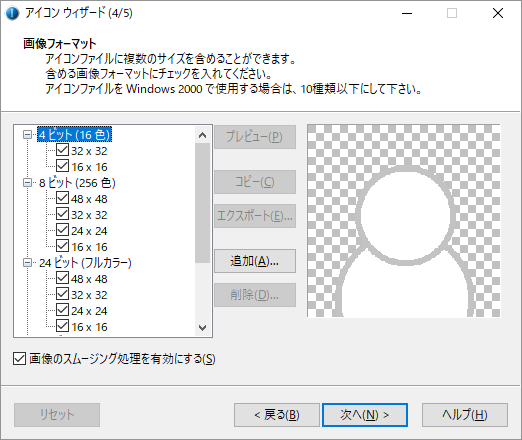Uncheck 32 x 32 under 4 ビット (16 色)
The width and height of the screenshot is (522, 440).
click(62, 150)
